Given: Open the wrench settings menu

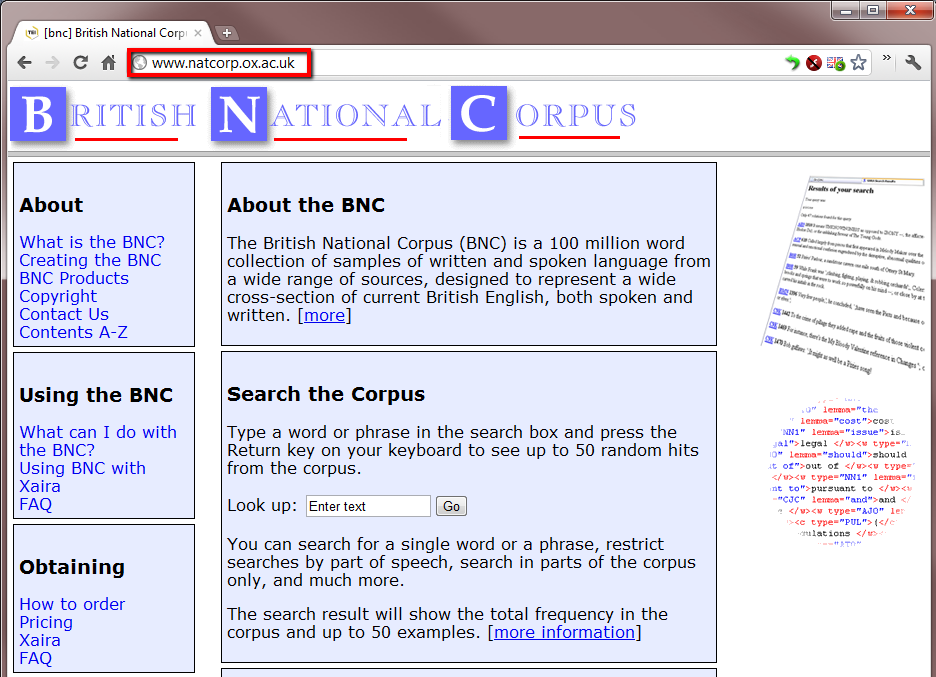Looking at the screenshot, I should coord(913,62).
